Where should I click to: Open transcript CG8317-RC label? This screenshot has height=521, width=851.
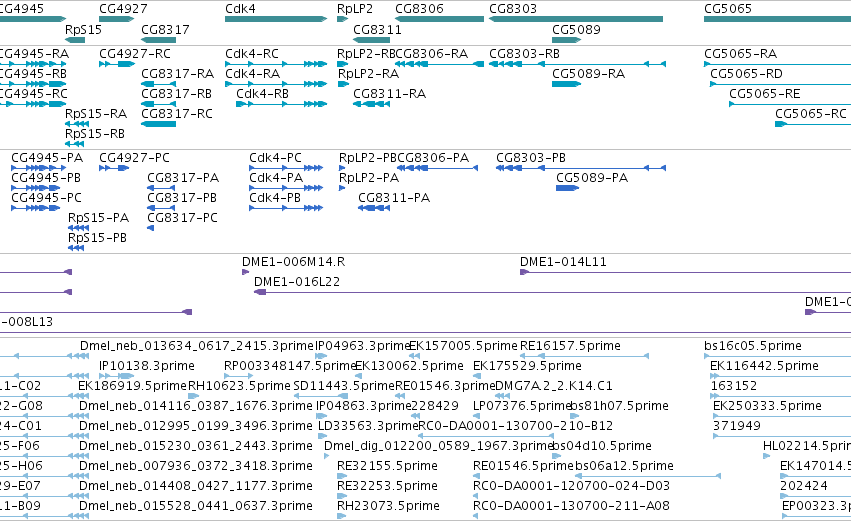coord(177,114)
